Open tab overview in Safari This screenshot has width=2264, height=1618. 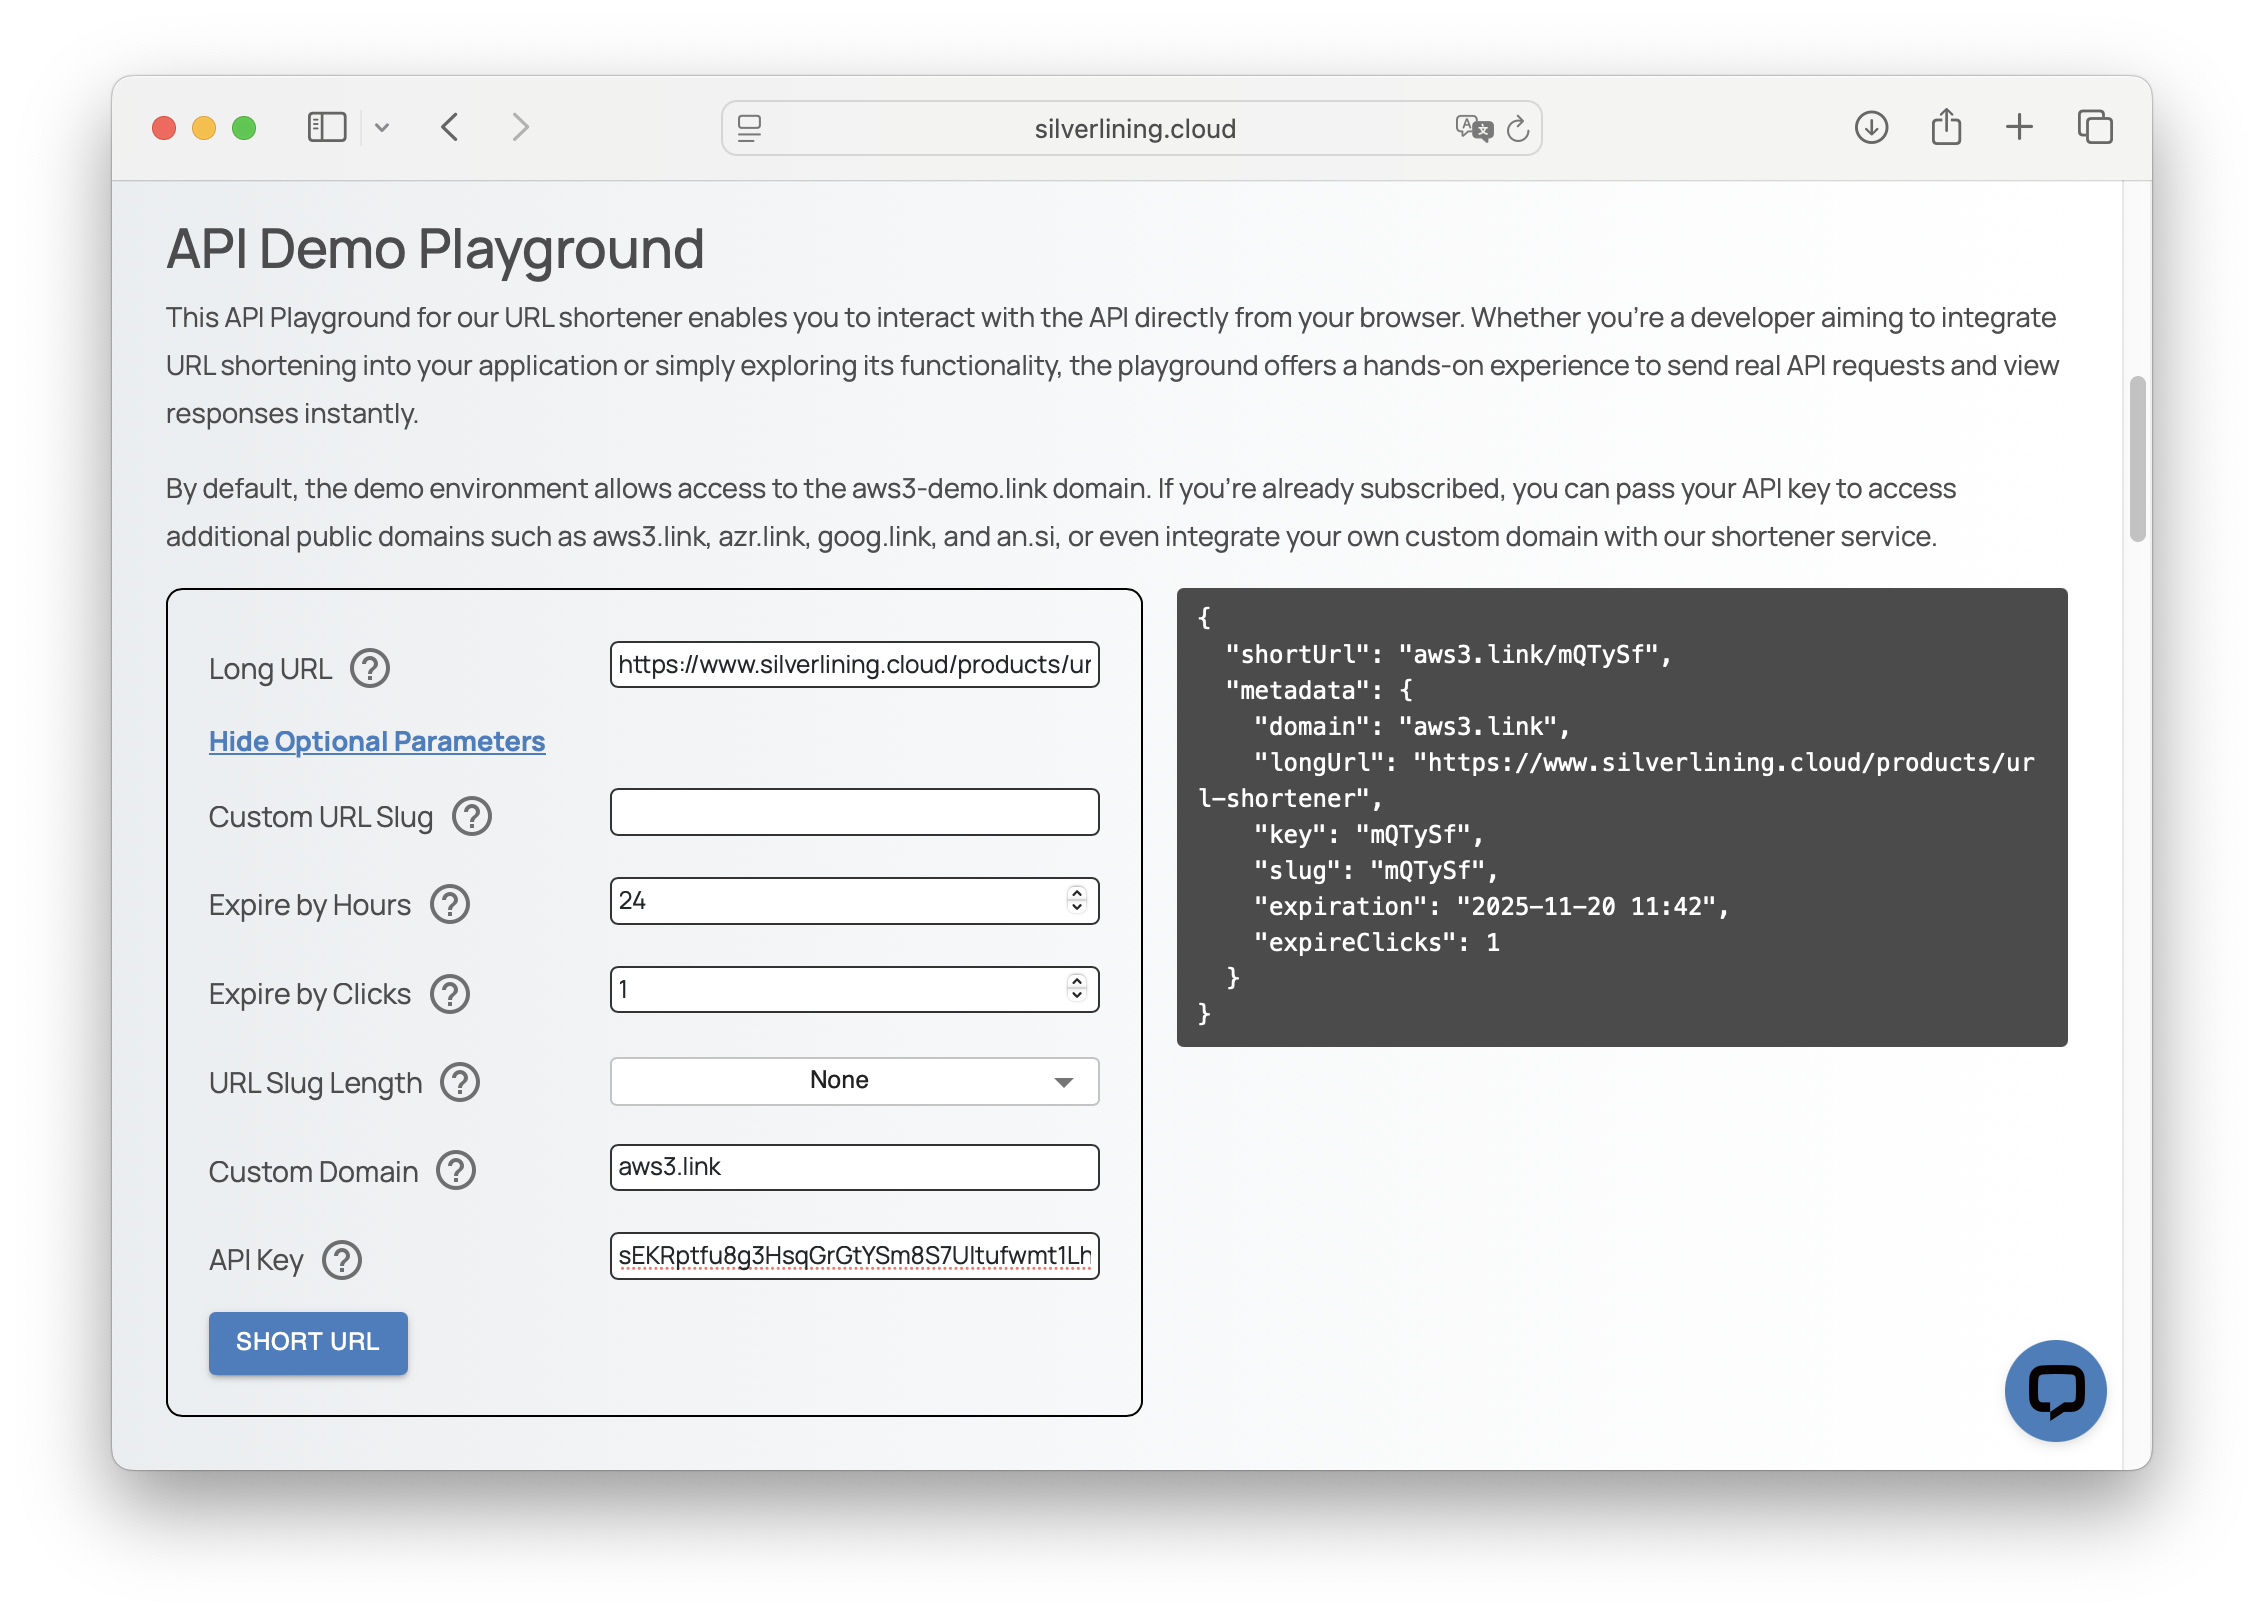point(2095,127)
